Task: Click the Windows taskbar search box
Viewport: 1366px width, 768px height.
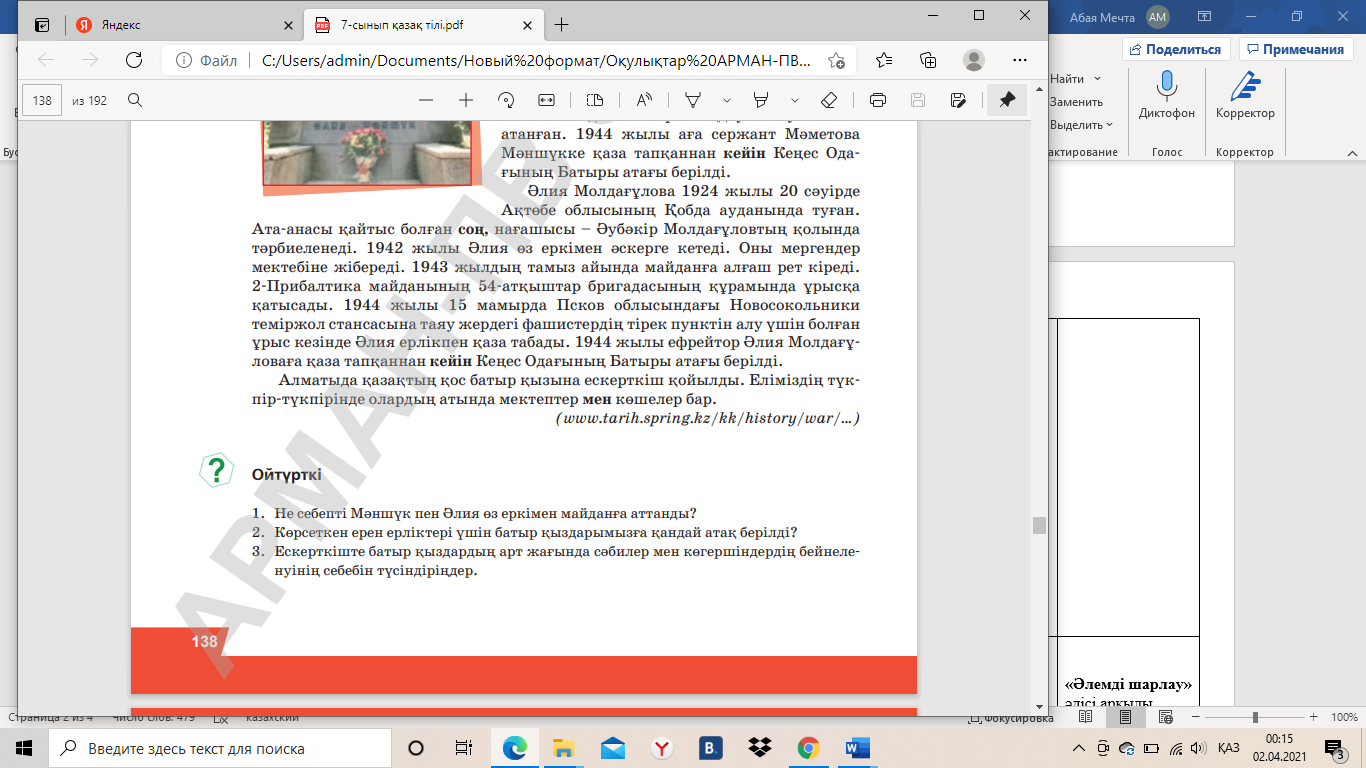Action: 221,748
